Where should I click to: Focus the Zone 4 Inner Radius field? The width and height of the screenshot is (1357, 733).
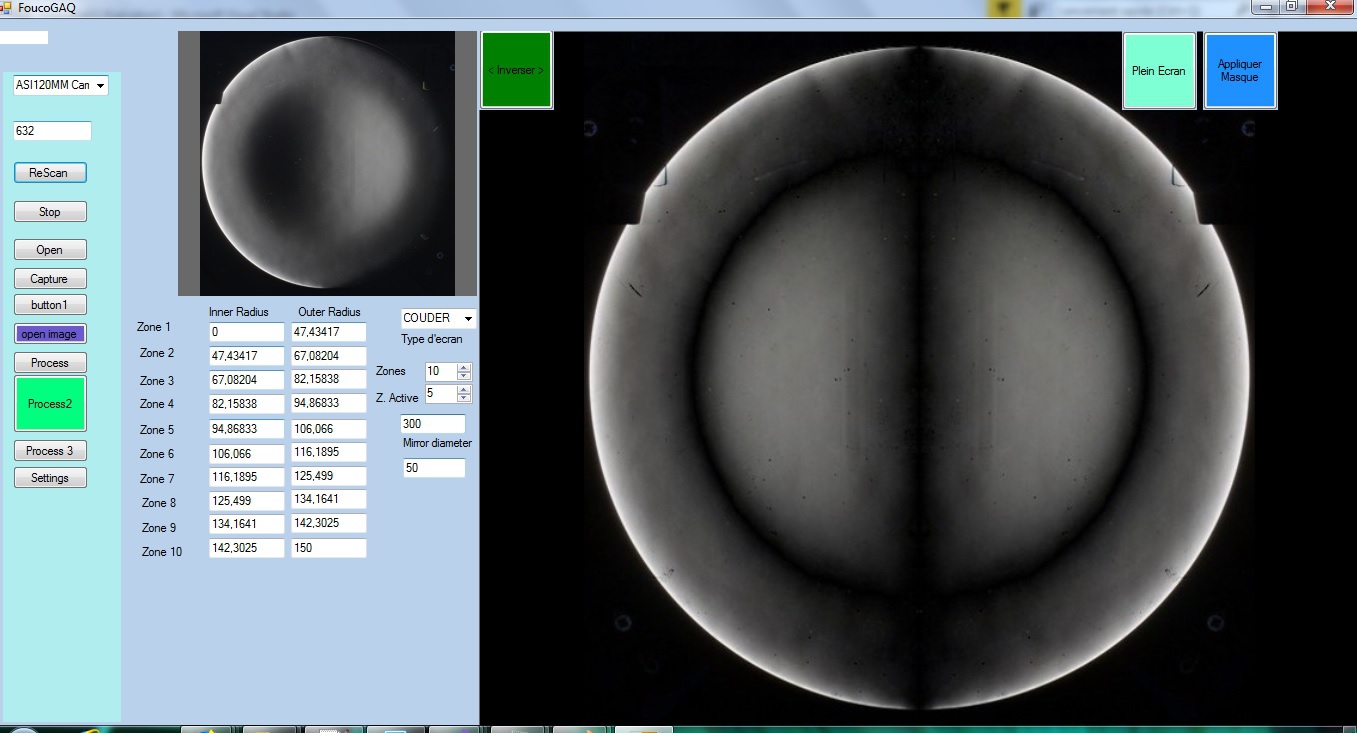(247, 404)
